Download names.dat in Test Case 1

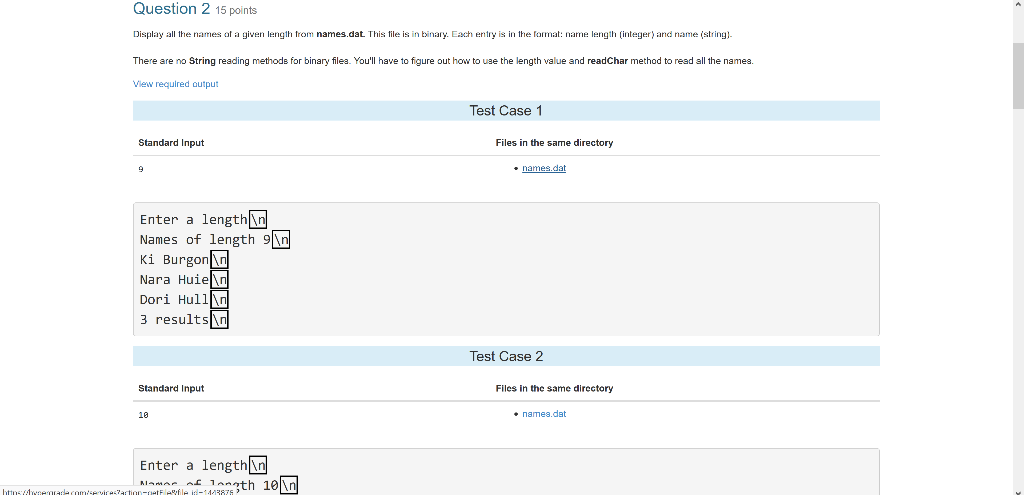click(544, 168)
